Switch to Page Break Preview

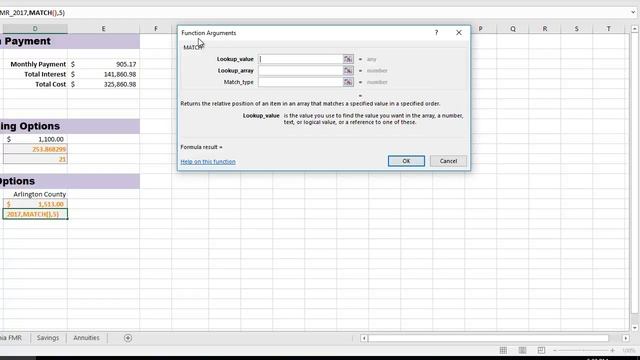click(x=541, y=350)
